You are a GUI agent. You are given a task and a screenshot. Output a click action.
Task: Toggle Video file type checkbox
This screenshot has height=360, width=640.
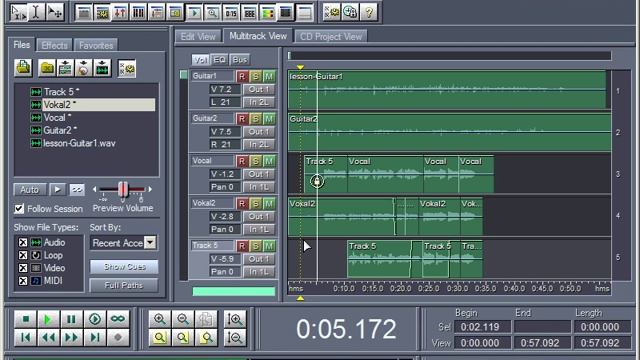23,268
